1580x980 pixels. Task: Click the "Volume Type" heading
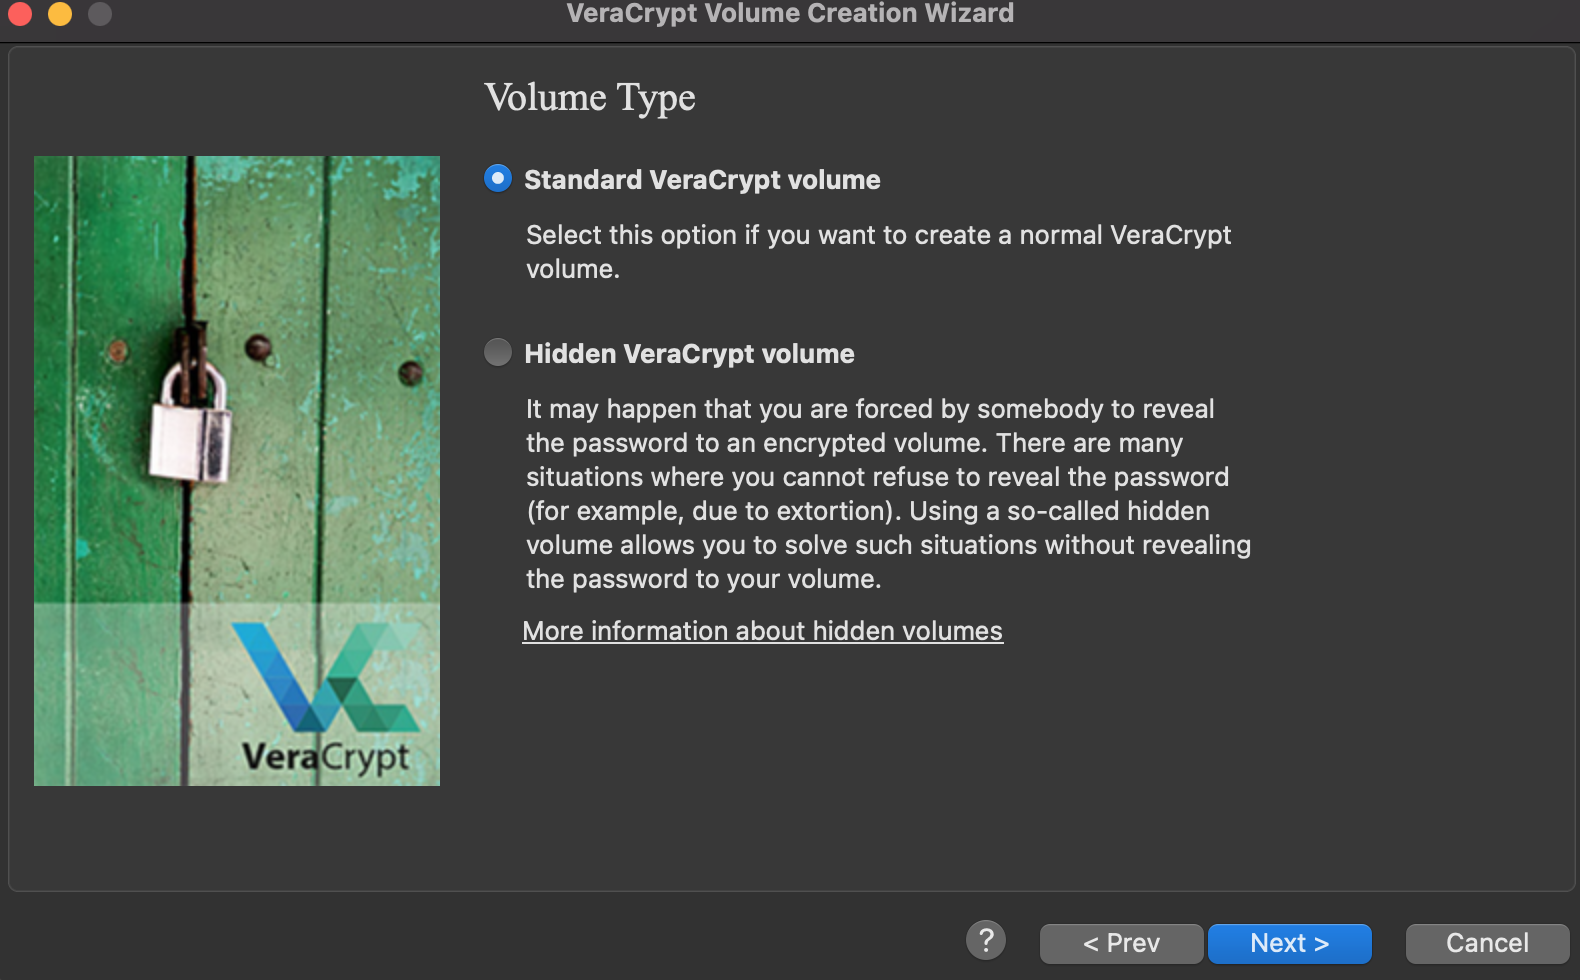click(590, 98)
